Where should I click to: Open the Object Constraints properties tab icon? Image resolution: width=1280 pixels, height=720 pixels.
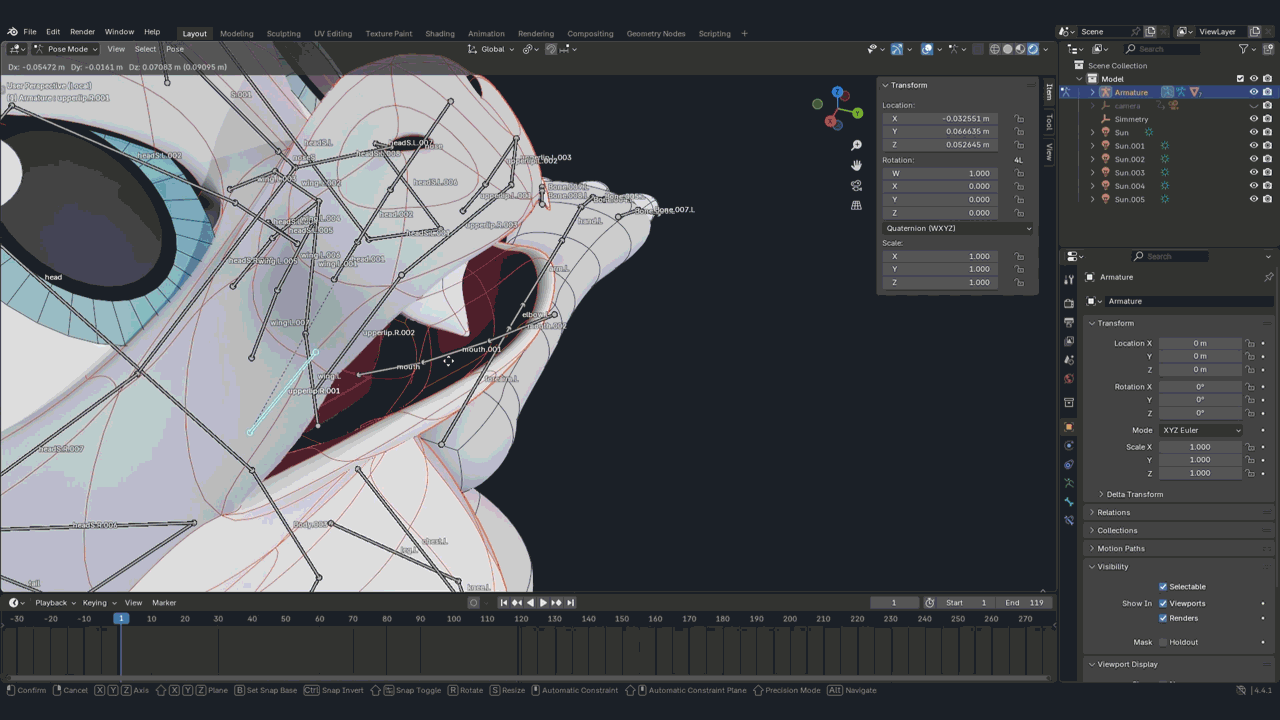coord(1069,465)
